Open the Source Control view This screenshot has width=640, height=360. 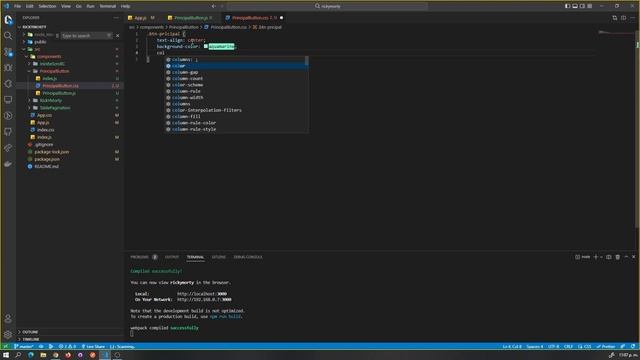click(x=8, y=52)
